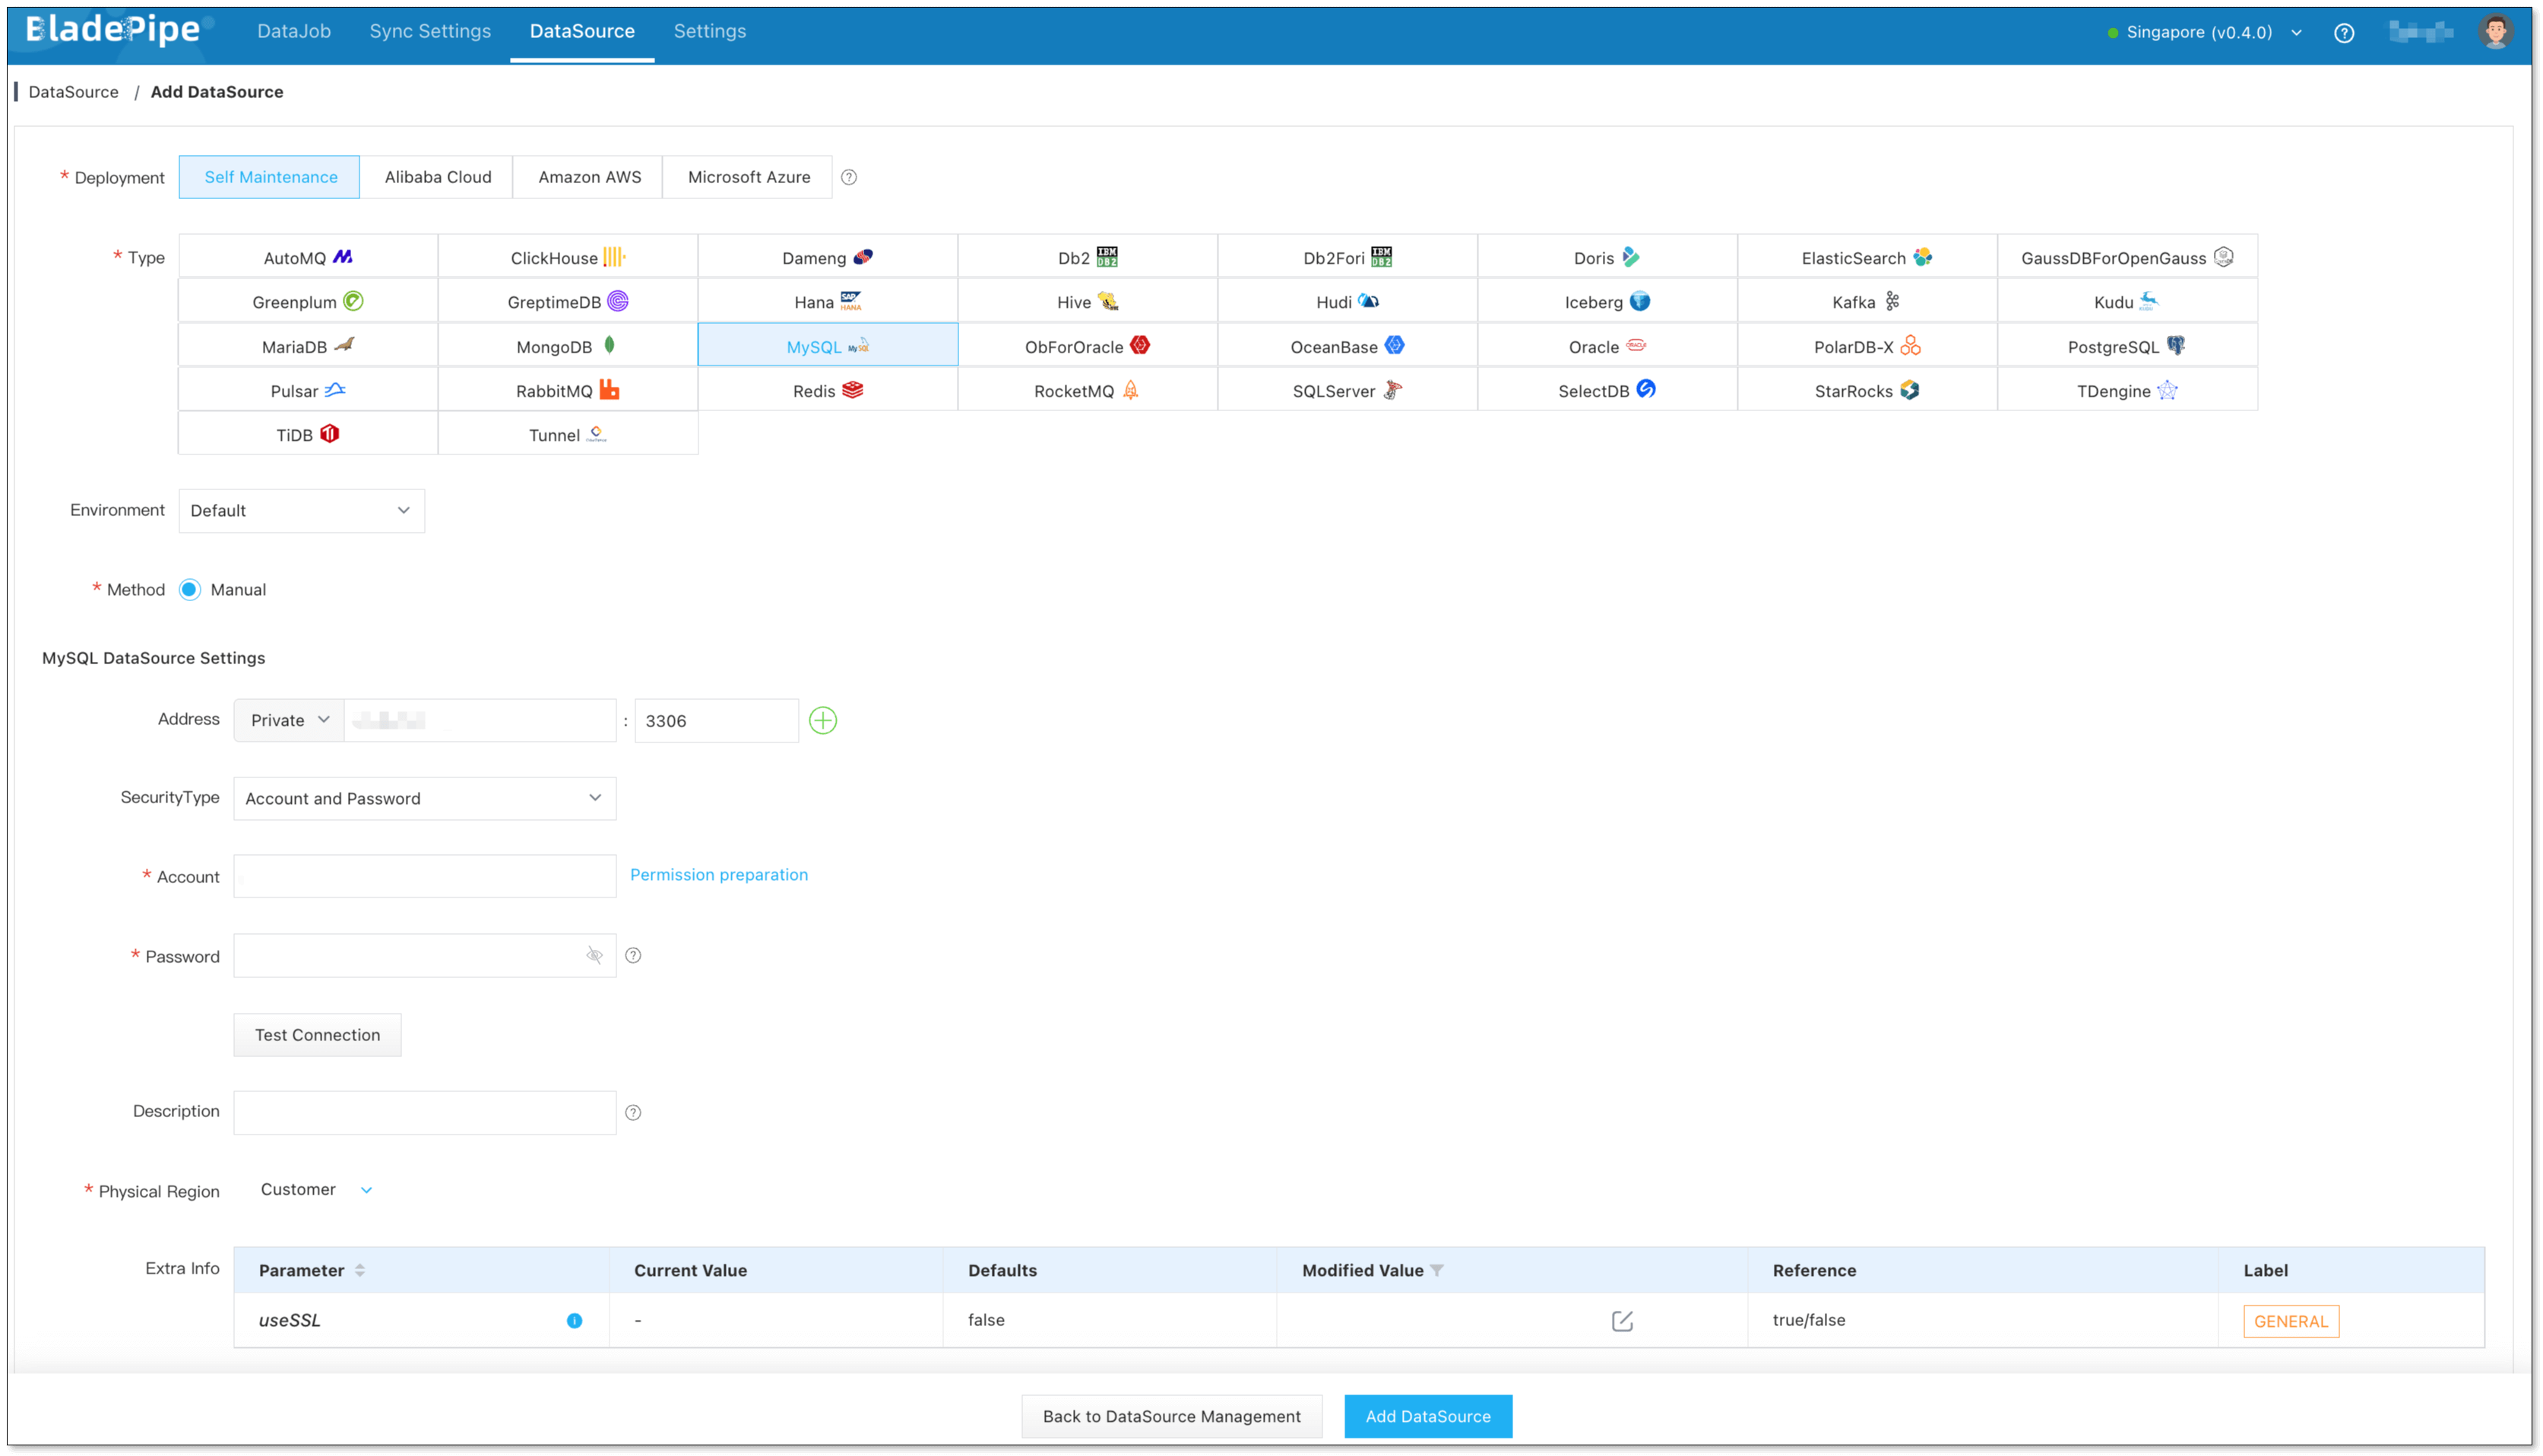2543x1456 pixels.
Task: Switch to the Sync Settings tab
Action: (430, 31)
